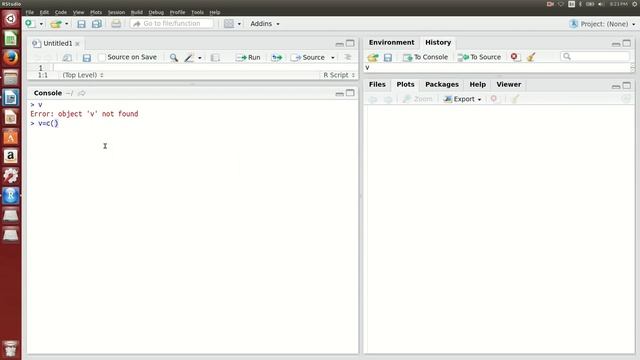Open System Settings from the dock
This screenshot has width=640, height=360.
tap(11, 176)
